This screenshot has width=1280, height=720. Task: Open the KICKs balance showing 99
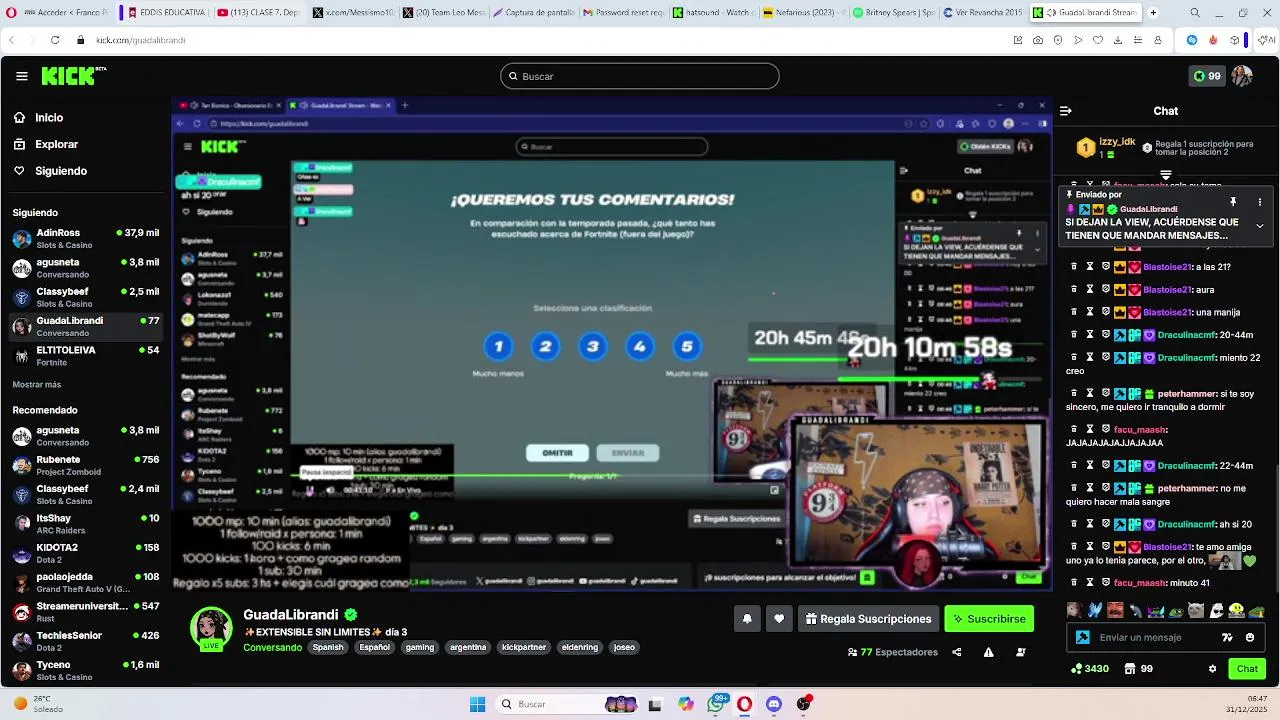(x=1207, y=76)
